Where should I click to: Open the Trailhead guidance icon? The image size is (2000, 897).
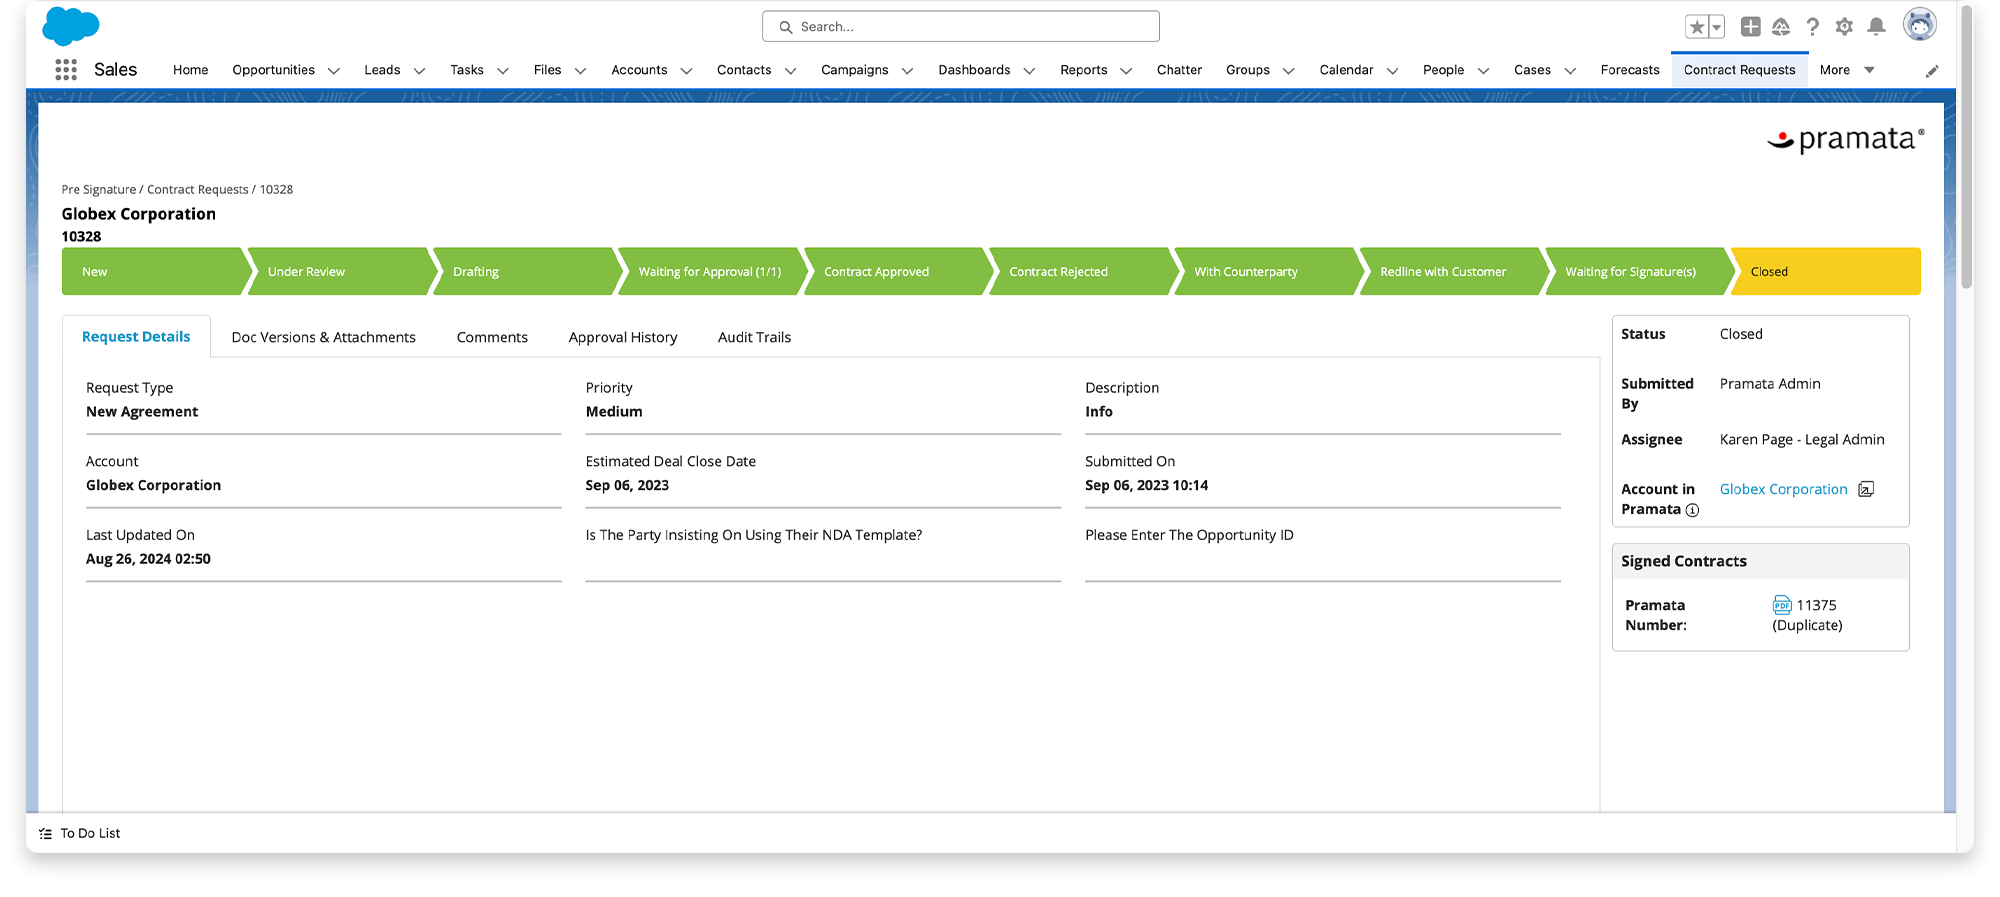point(1781,27)
